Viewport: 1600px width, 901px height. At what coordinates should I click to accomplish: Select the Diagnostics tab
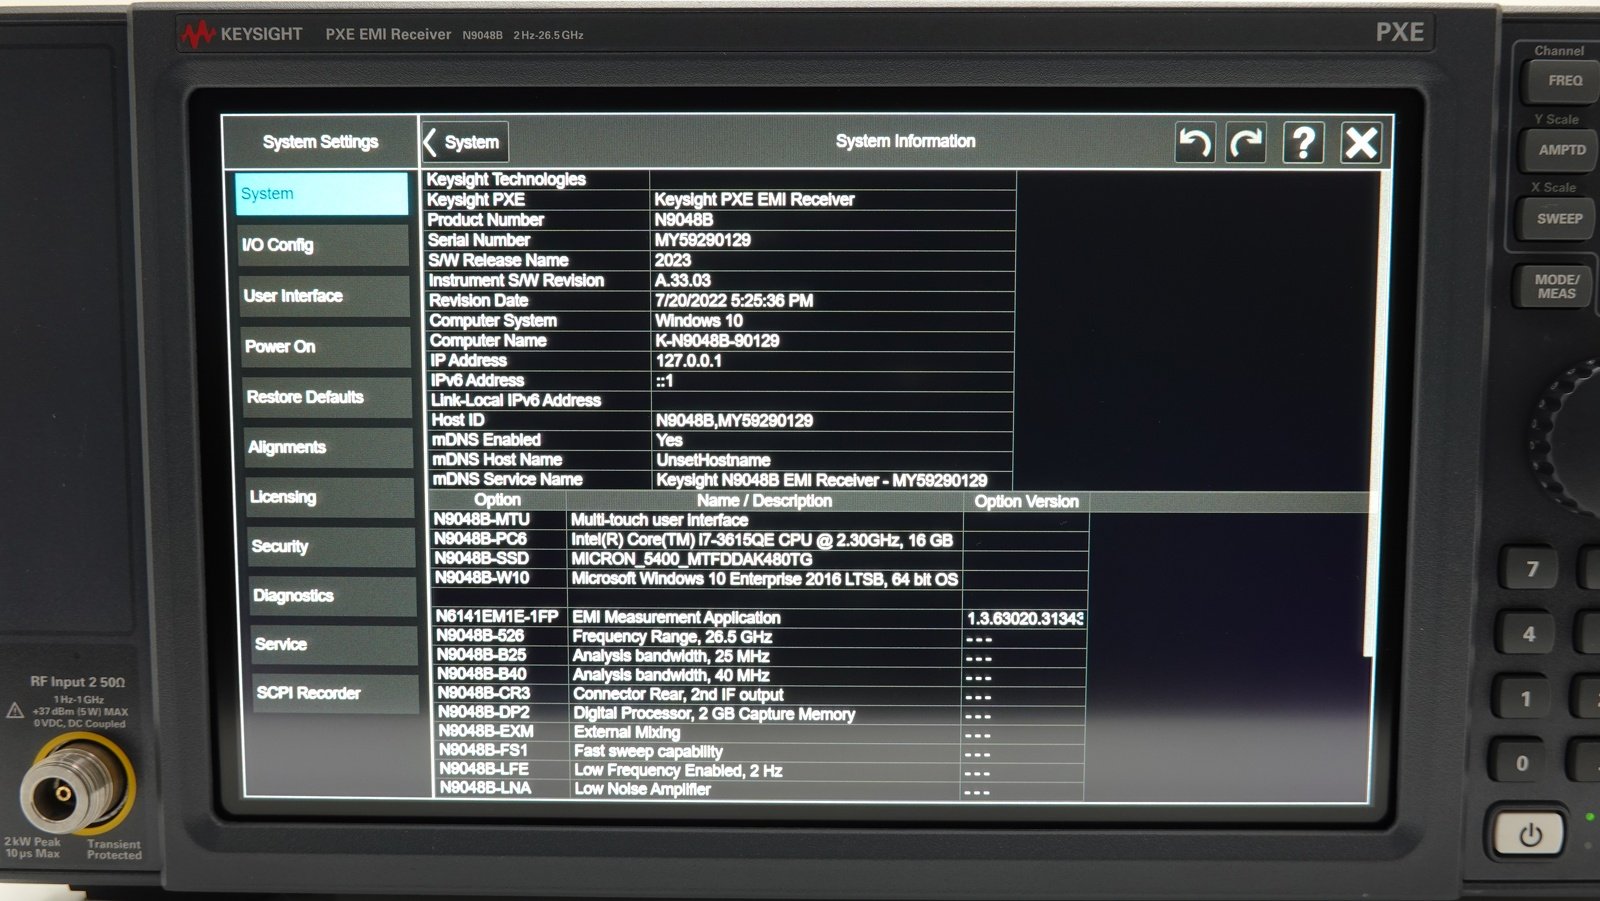coord(333,596)
